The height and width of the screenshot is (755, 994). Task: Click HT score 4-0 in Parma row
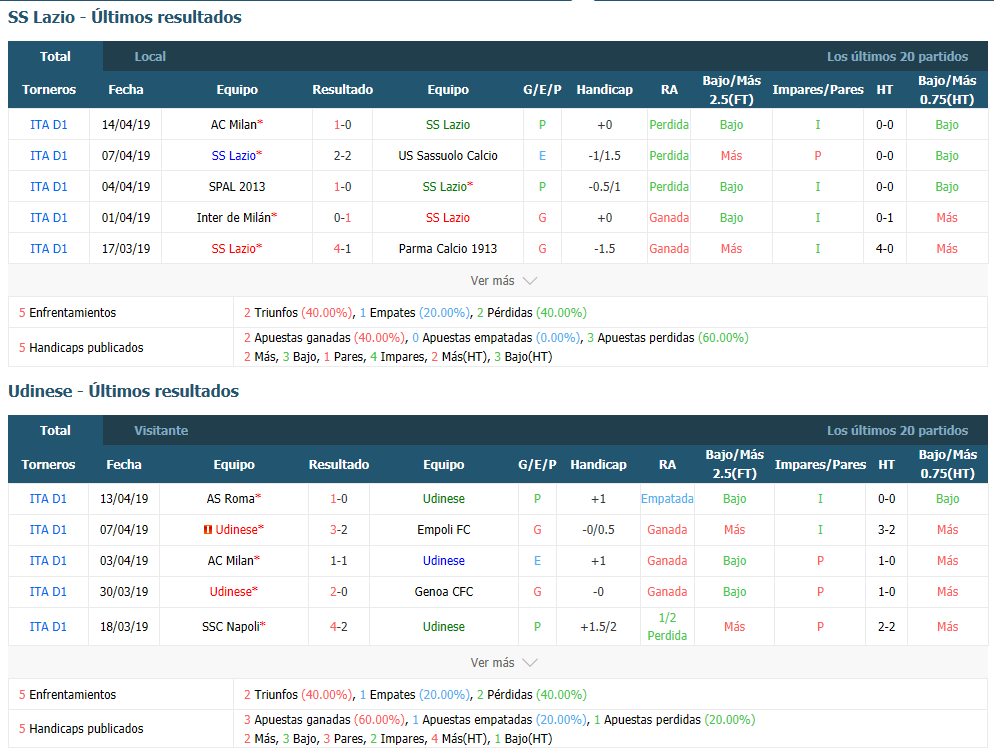pos(884,249)
